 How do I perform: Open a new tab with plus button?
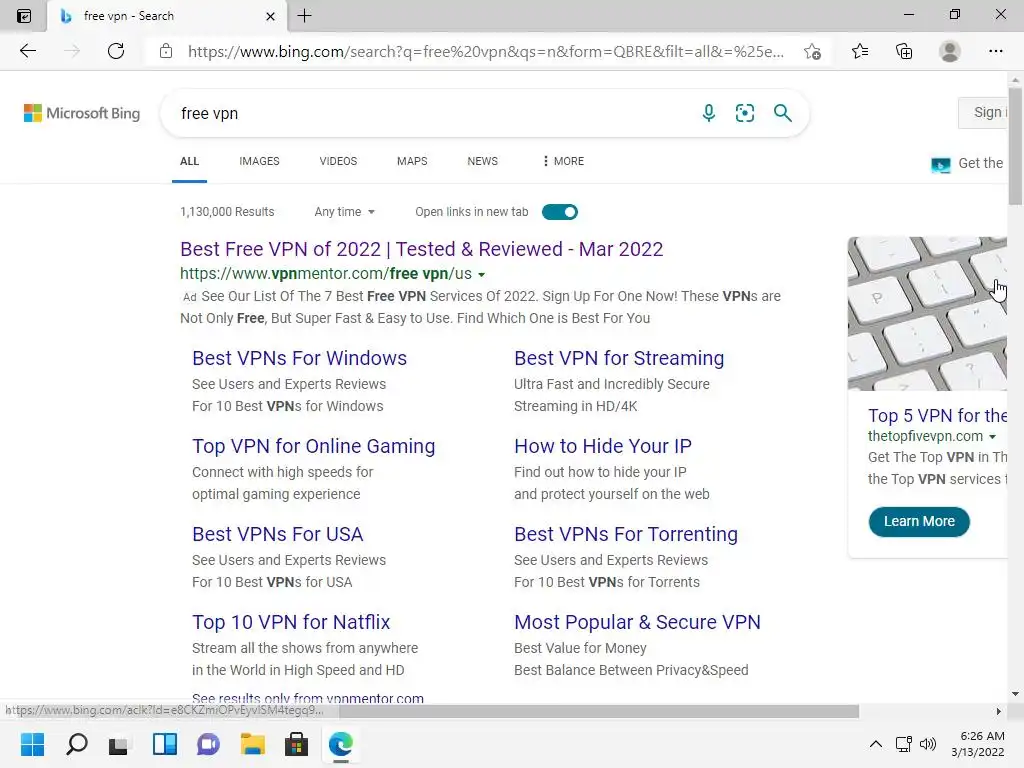pyautogui.click(x=304, y=16)
